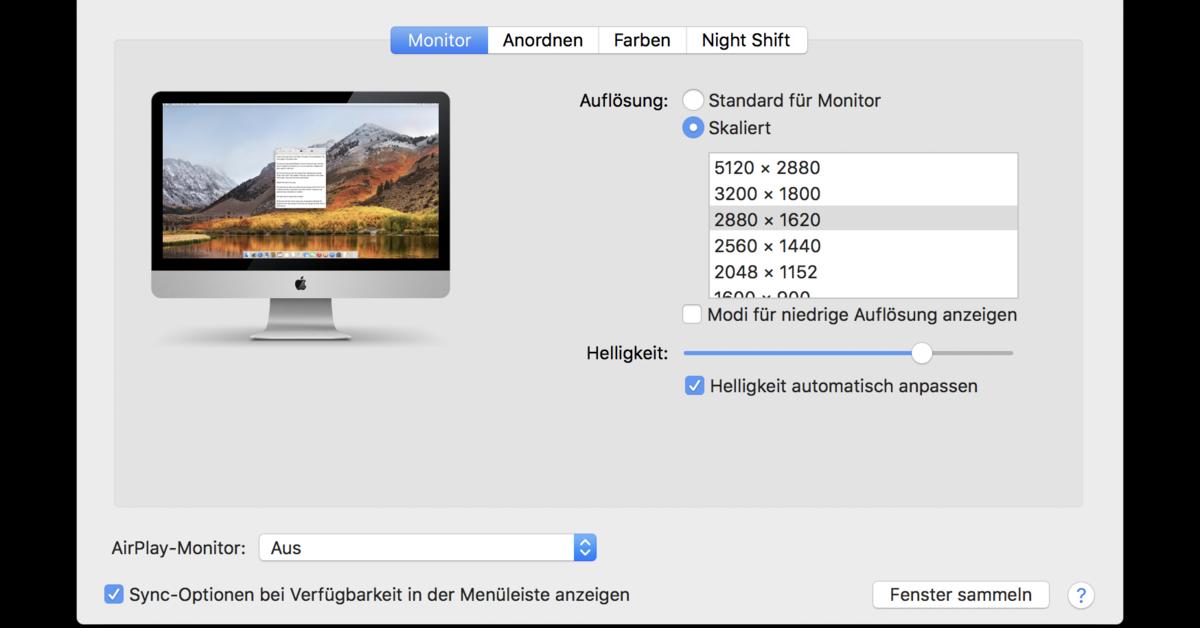The width and height of the screenshot is (1200, 628).
Task: Choose the 2880 × 1620 resolution
Action: (x=863, y=219)
